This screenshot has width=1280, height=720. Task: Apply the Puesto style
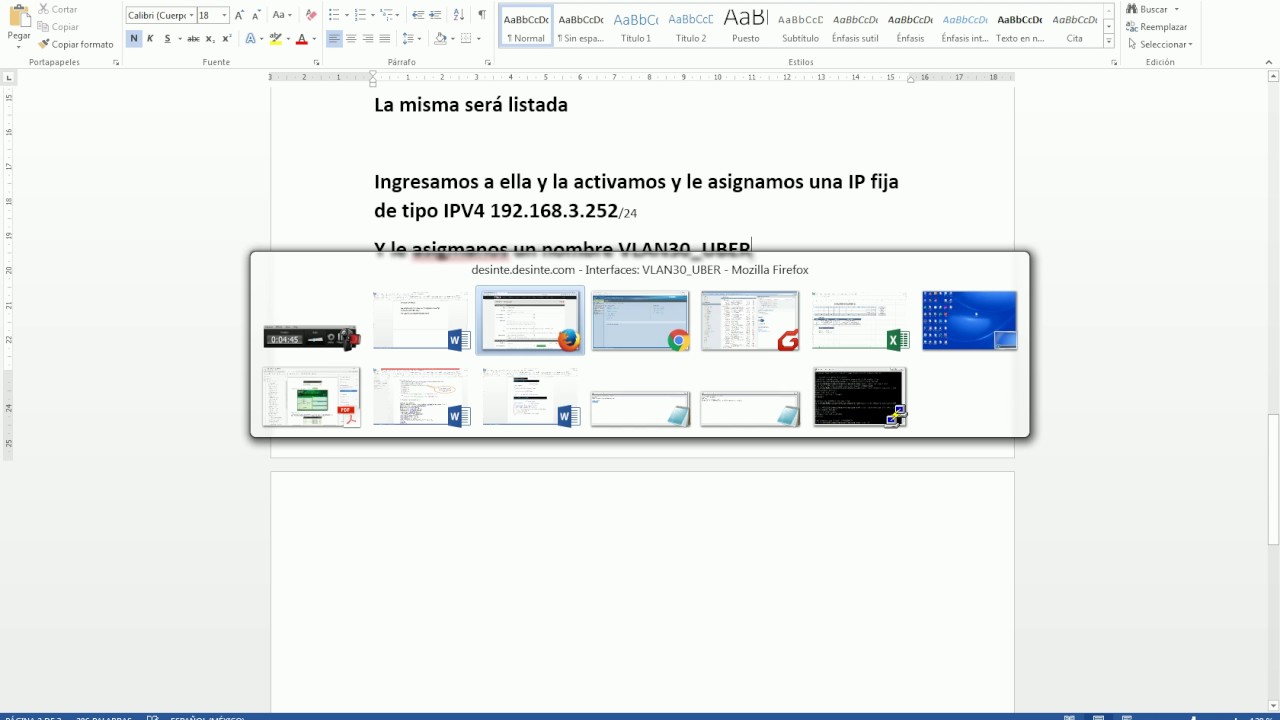746,27
